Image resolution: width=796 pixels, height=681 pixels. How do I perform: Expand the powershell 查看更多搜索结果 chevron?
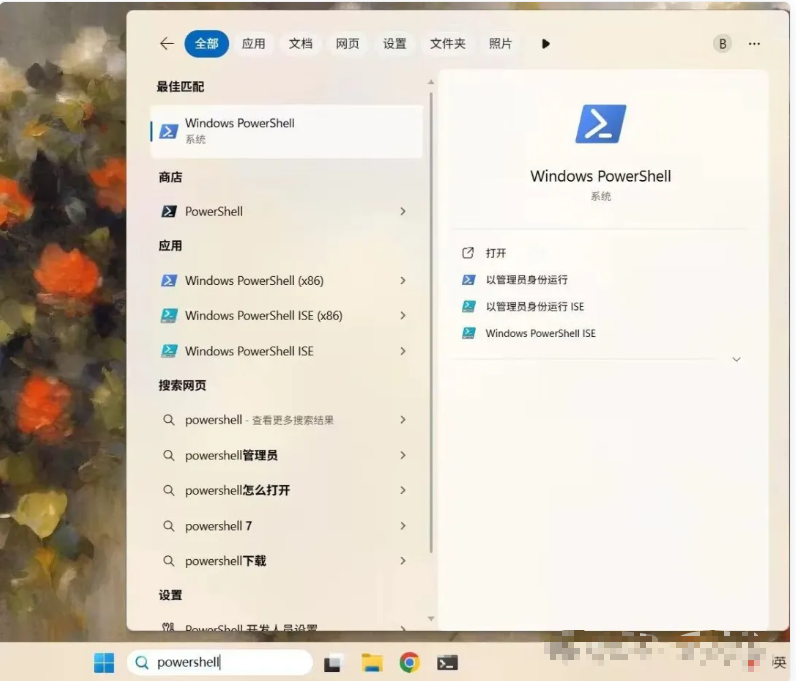point(403,420)
